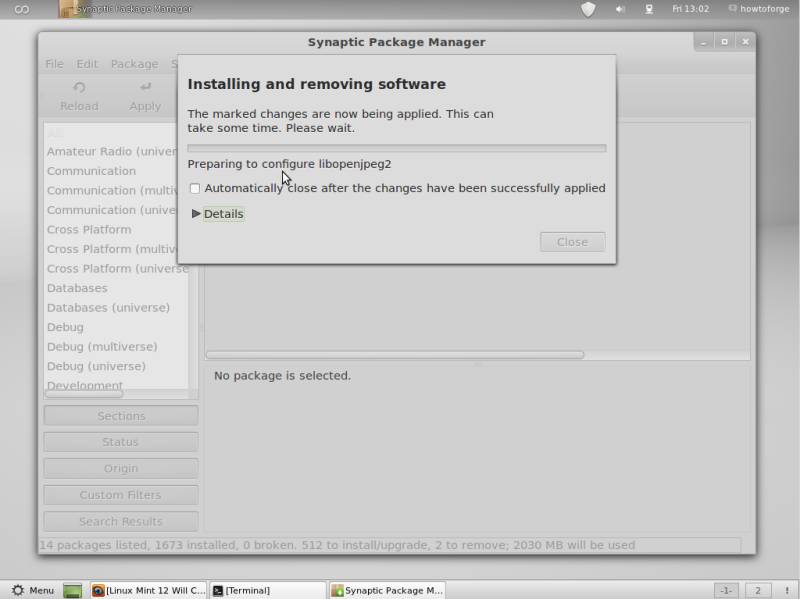Minimize the Synaptic Package Manager window
The width and height of the screenshot is (800, 599).
[x=703, y=42]
